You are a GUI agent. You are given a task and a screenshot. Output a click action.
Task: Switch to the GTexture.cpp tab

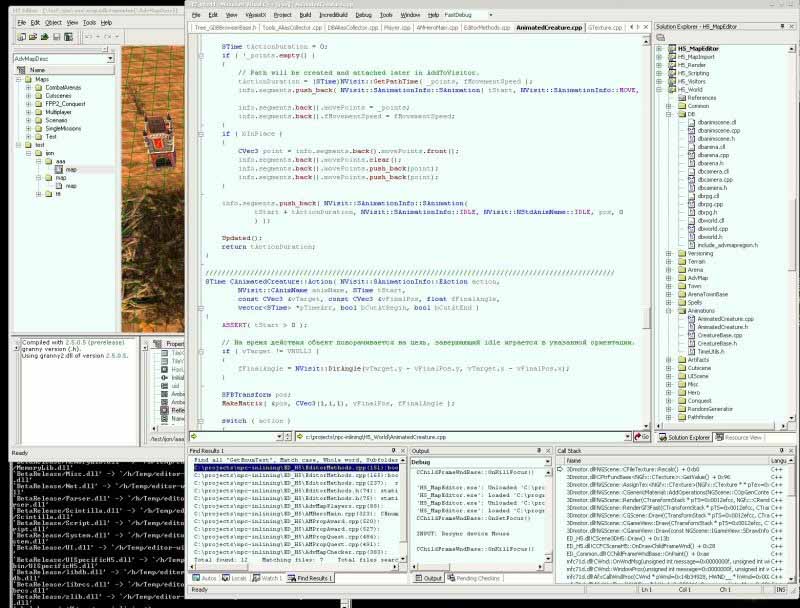click(603, 29)
